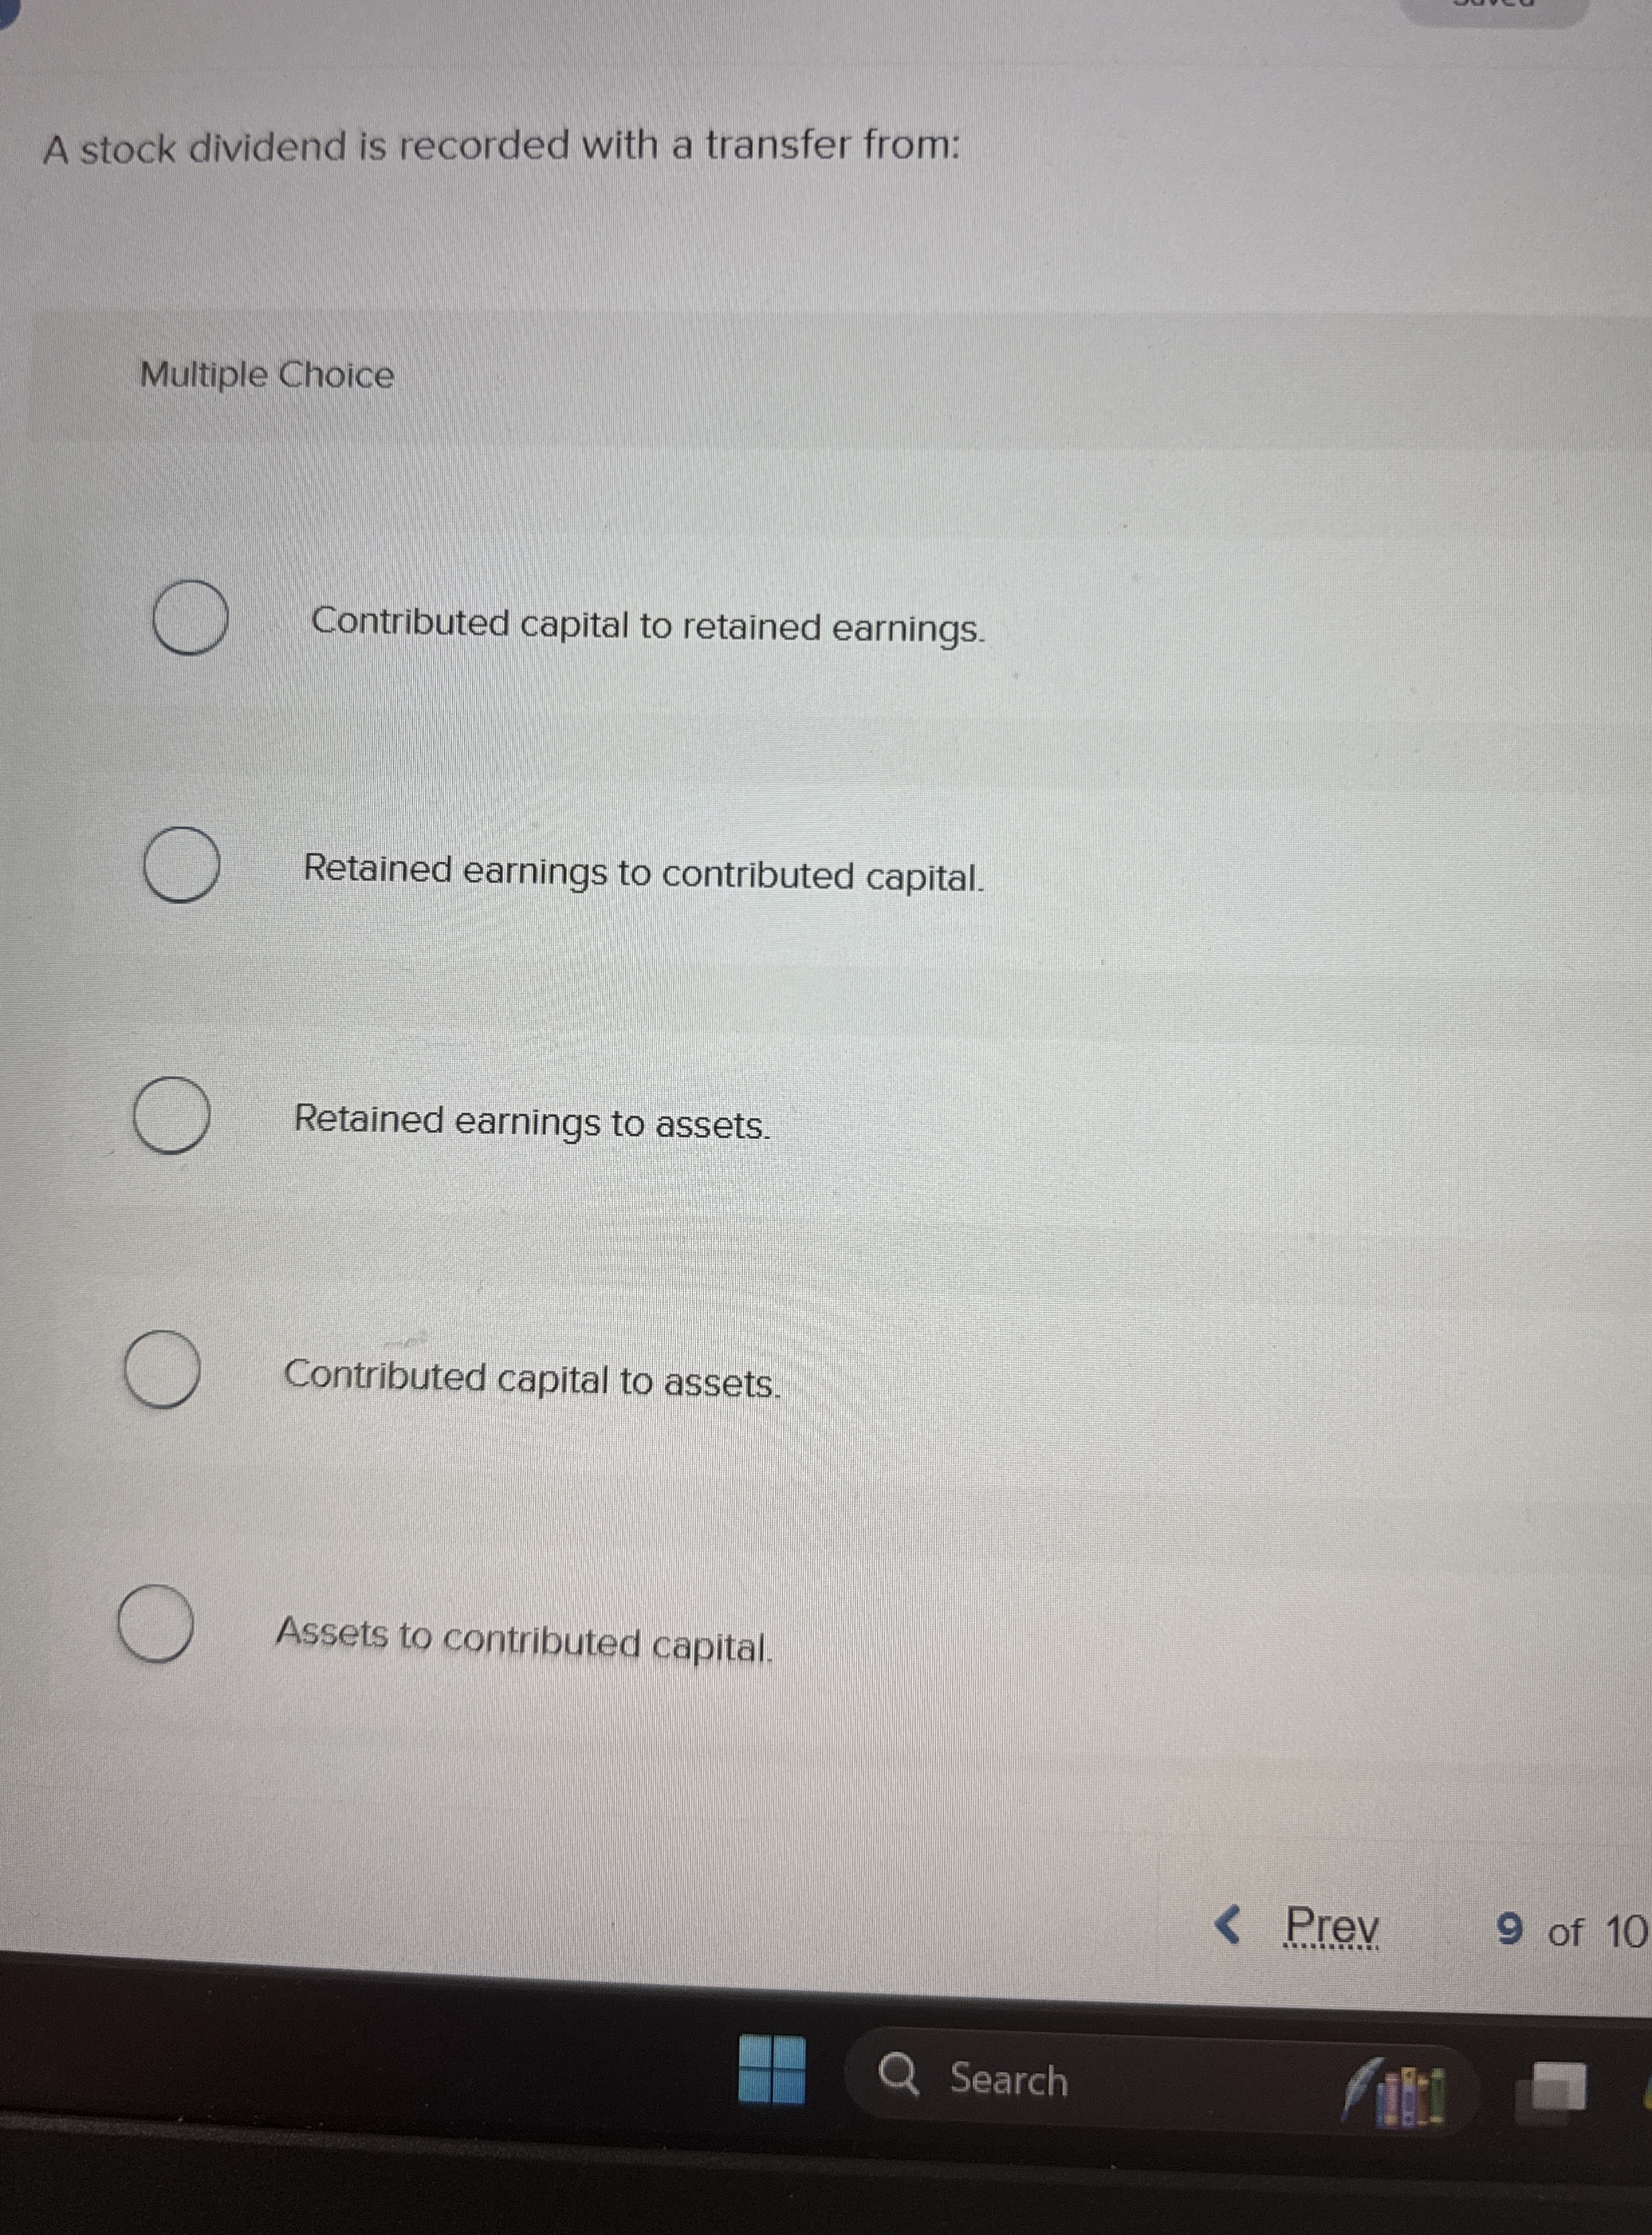Click the Multiple Choice header label
Image resolution: width=1652 pixels, height=2235 pixels.
coord(265,375)
